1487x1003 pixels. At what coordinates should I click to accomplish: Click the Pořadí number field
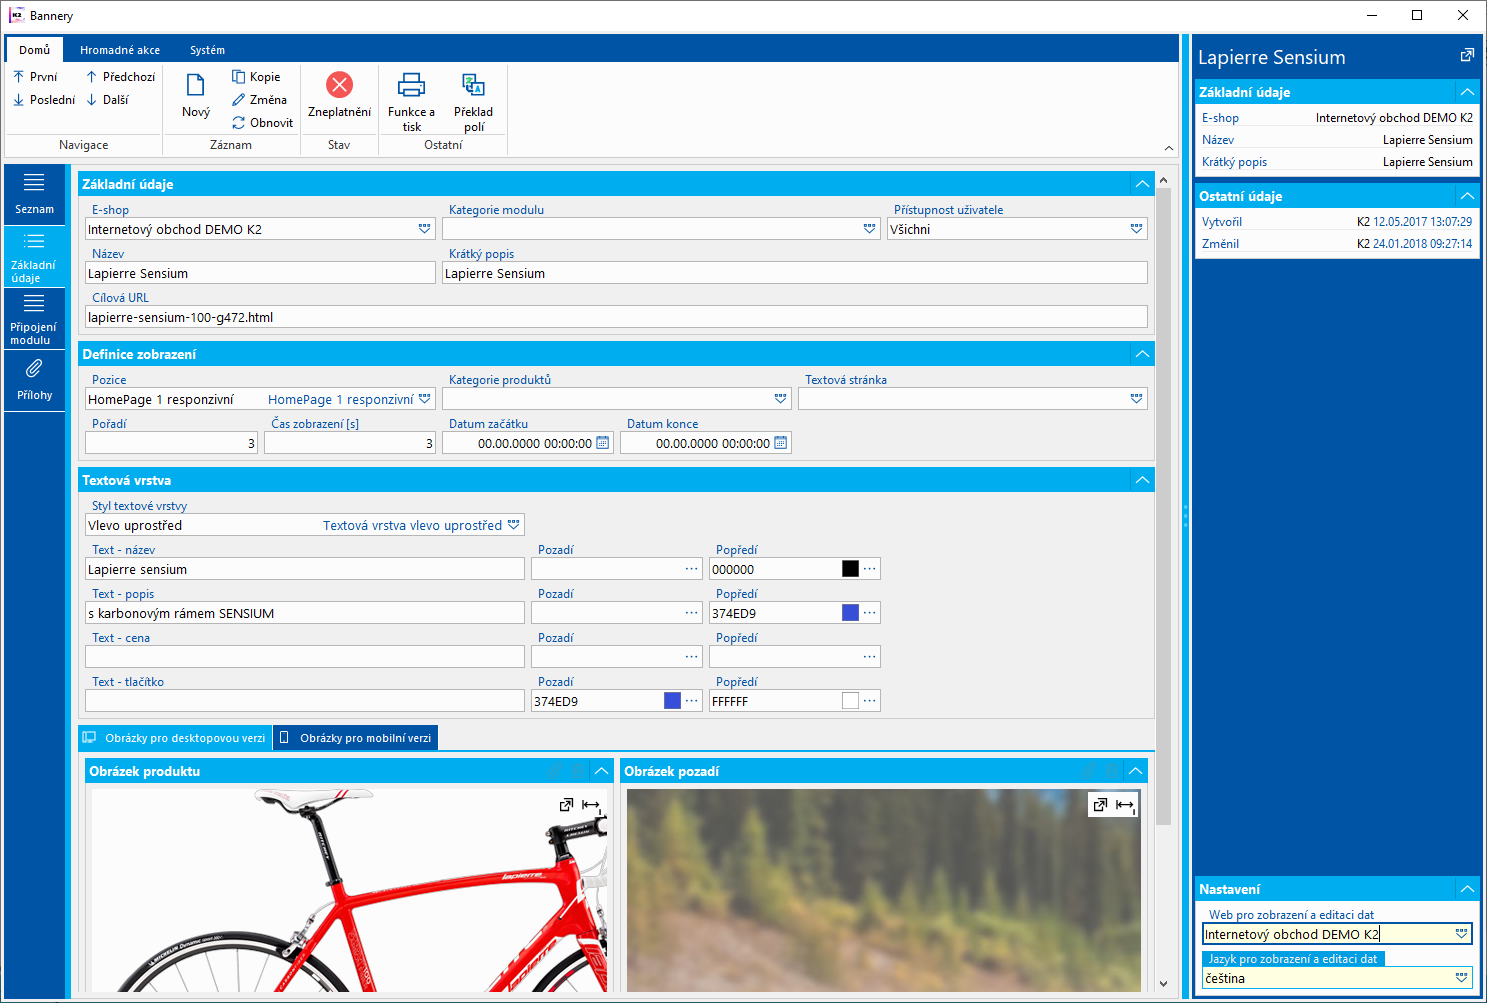(172, 443)
